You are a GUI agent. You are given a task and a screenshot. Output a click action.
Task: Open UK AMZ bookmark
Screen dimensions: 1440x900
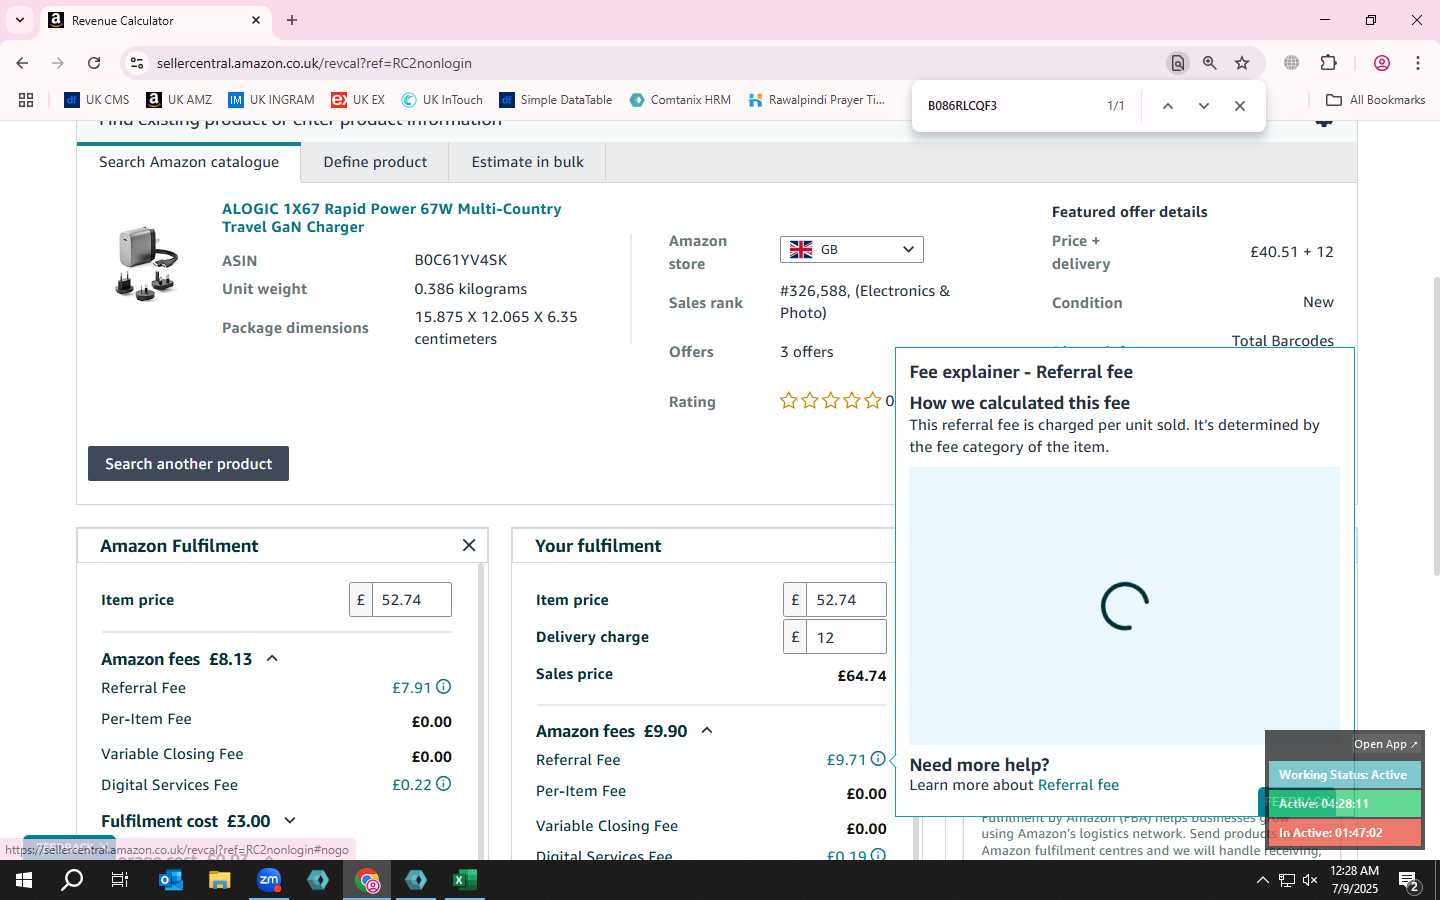179,100
